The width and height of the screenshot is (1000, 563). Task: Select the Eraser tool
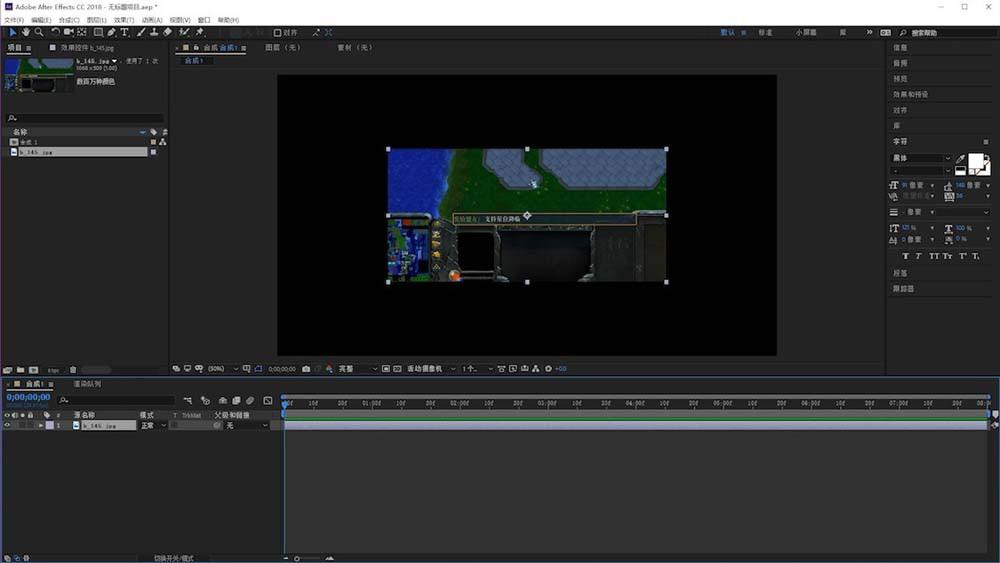[x=167, y=32]
